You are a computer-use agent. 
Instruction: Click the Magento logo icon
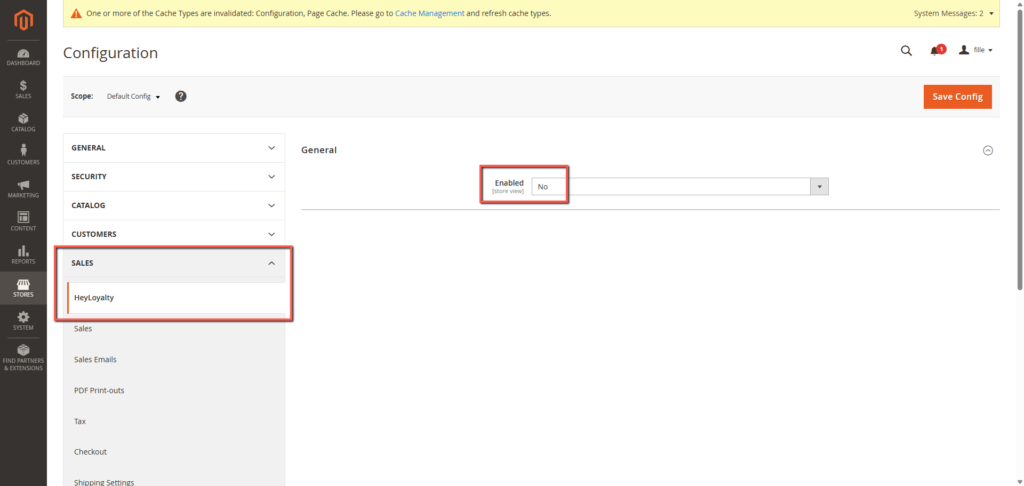[22, 19]
